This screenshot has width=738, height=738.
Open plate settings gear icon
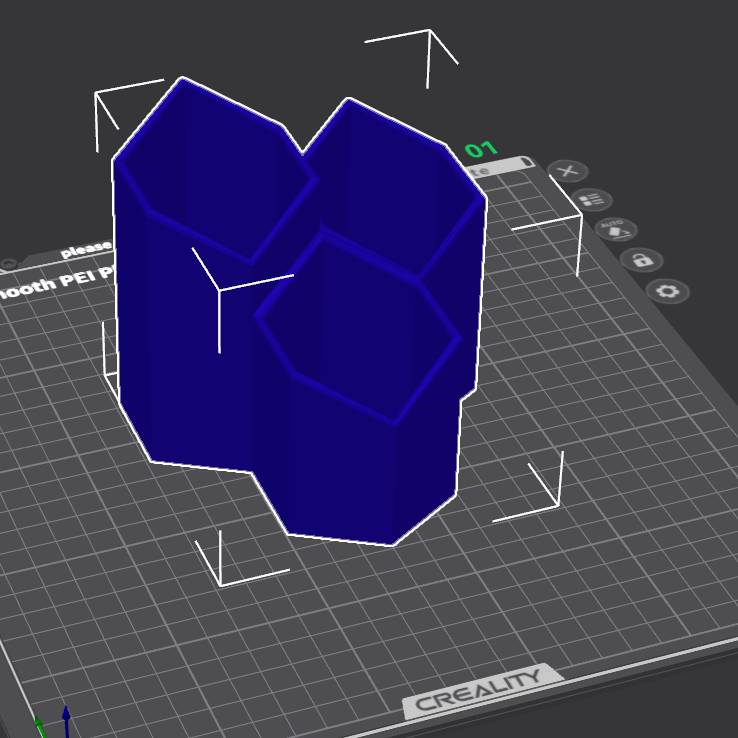(668, 292)
